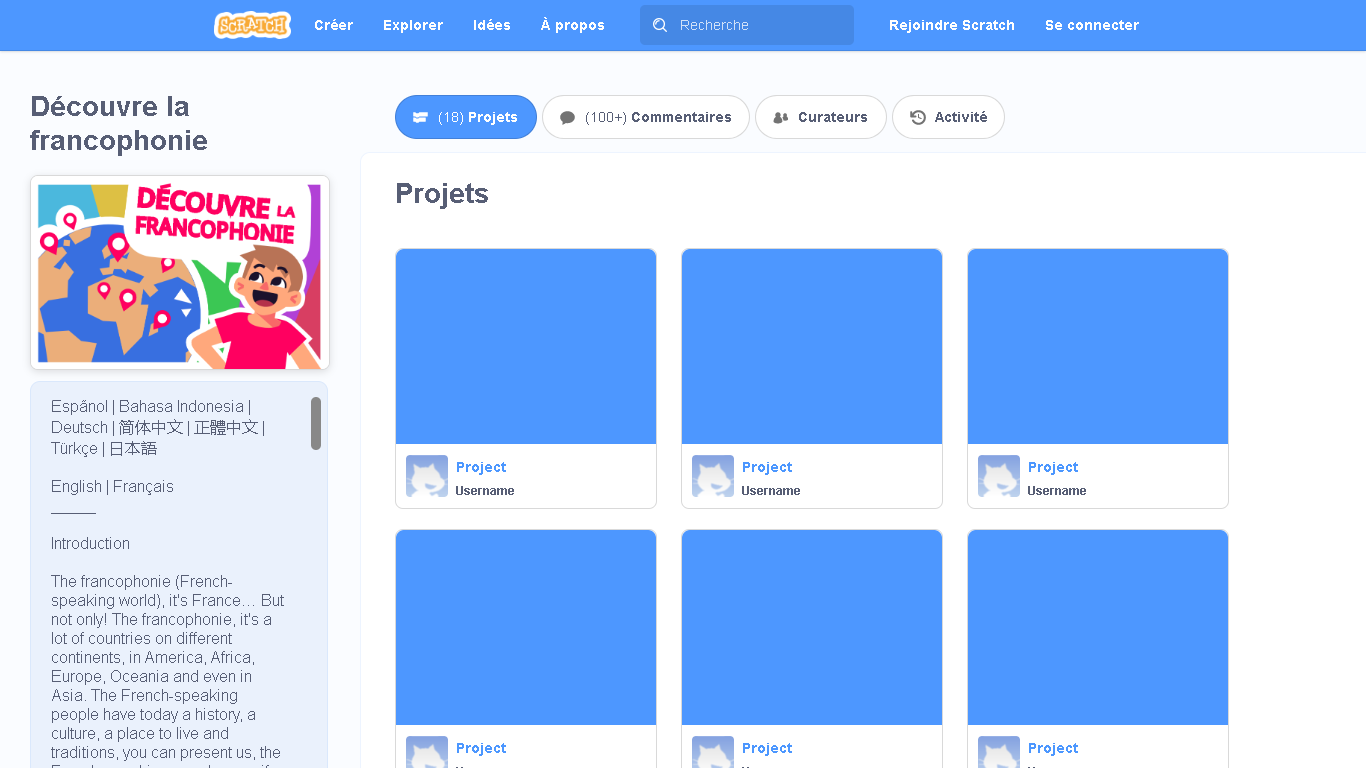Click the speech bubble icon on Commentaires tab
The image size is (1366, 768).
coord(567,117)
